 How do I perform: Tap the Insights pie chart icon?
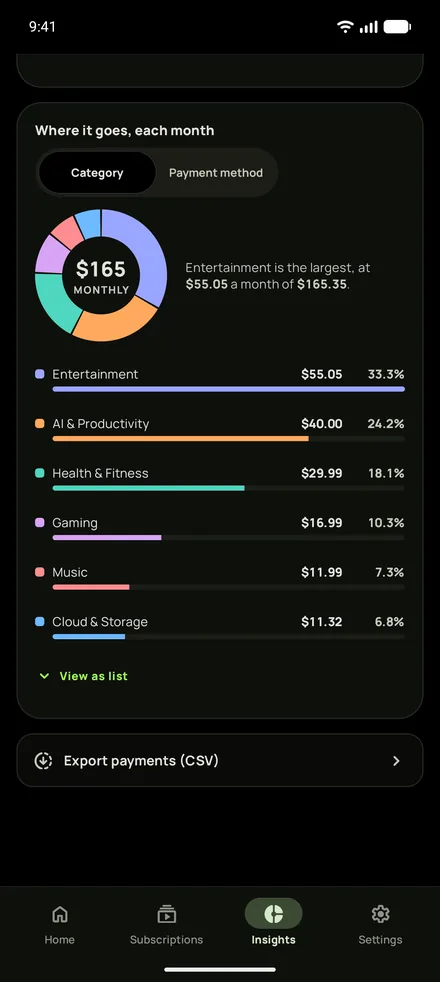click(274, 914)
